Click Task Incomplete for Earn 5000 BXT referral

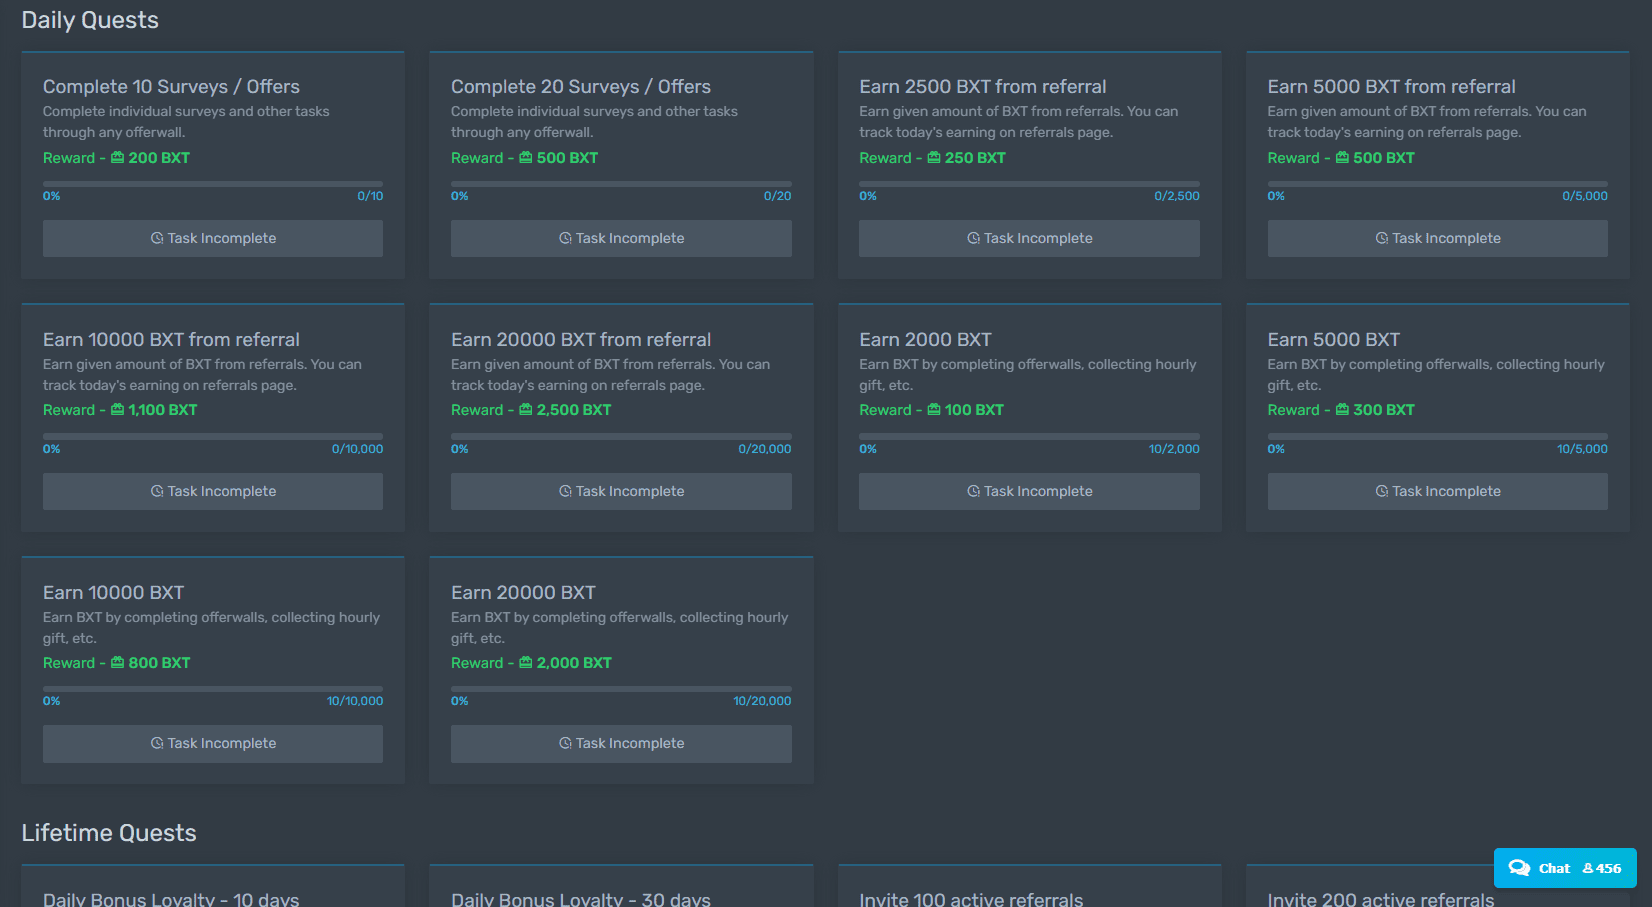pyautogui.click(x=1438, y=238)
